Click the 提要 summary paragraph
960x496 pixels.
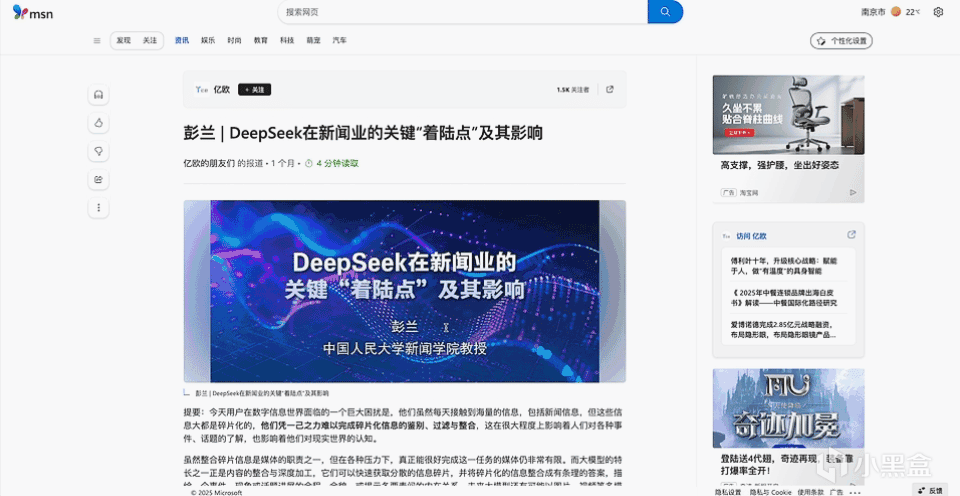(x=405, y=426)
